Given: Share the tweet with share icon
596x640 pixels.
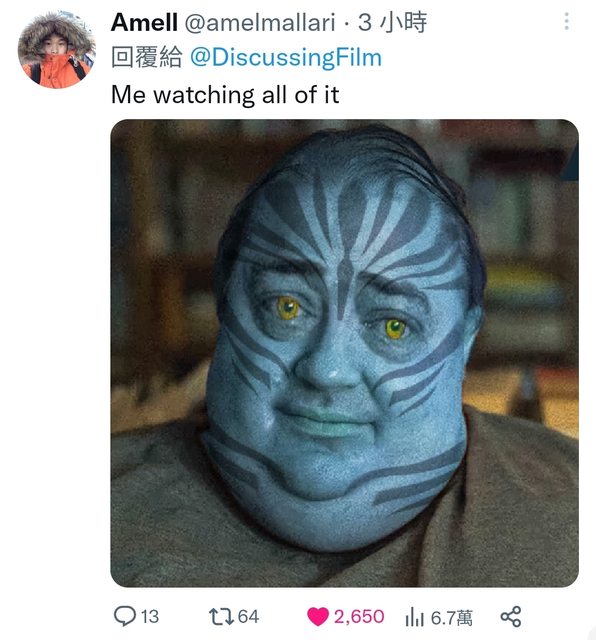Looking at the screenshot, I should coord(511,616).
